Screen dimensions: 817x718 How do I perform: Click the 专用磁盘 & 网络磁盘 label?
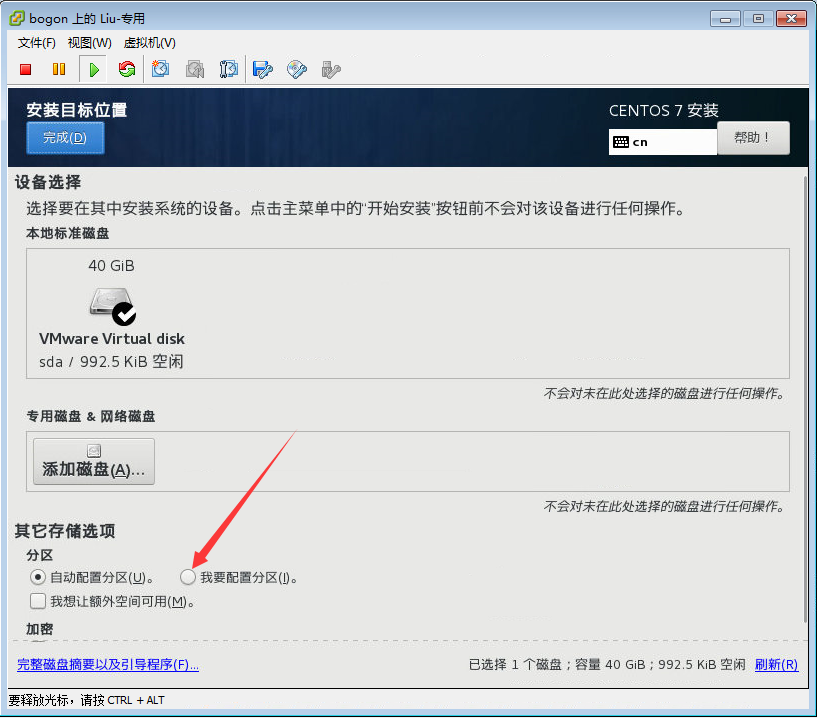(x=91, y=416)
